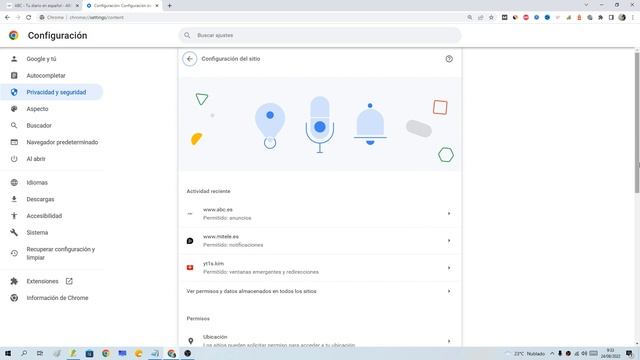Show hidden system tray icons
The image size is (640, 360).
pyautogui.click(x=552, y=353)
